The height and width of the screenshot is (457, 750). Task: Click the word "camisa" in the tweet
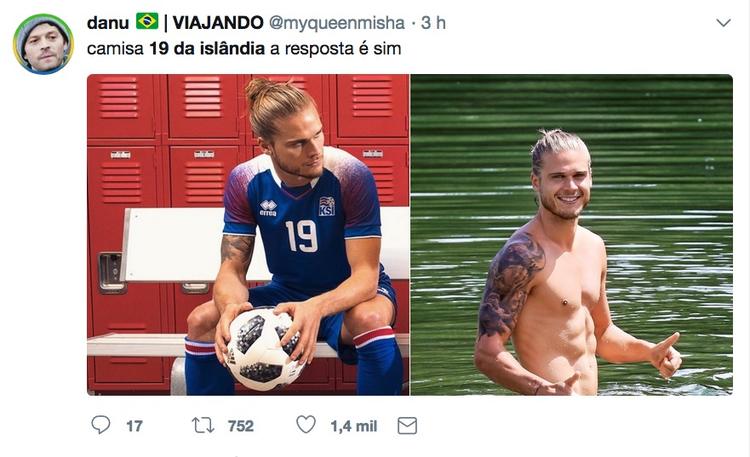coord(109,48)
